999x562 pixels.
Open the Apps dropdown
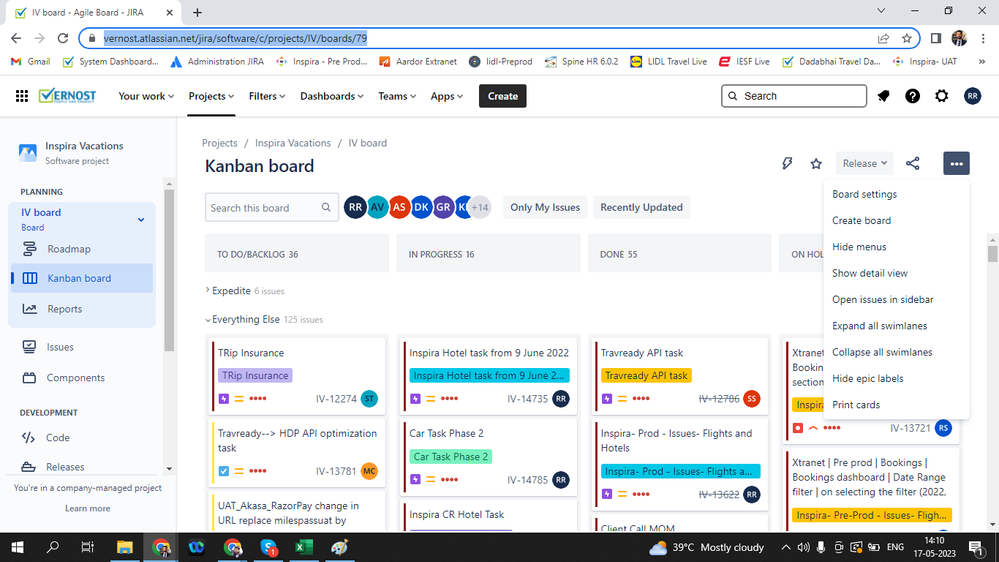pos(446,96)
